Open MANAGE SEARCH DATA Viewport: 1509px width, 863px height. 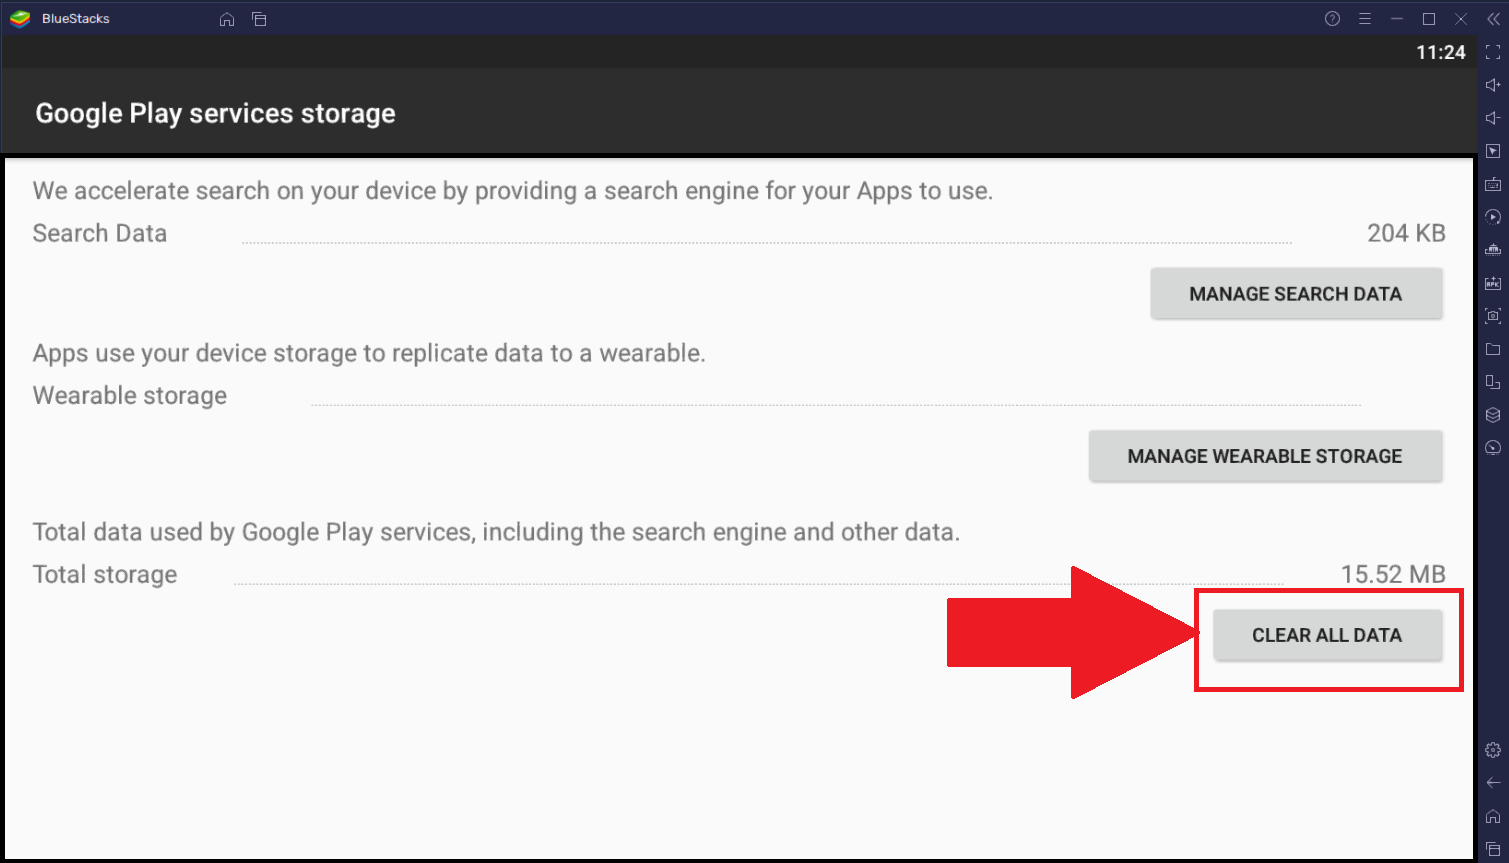pyautogui.click(x=1295, y=294)
